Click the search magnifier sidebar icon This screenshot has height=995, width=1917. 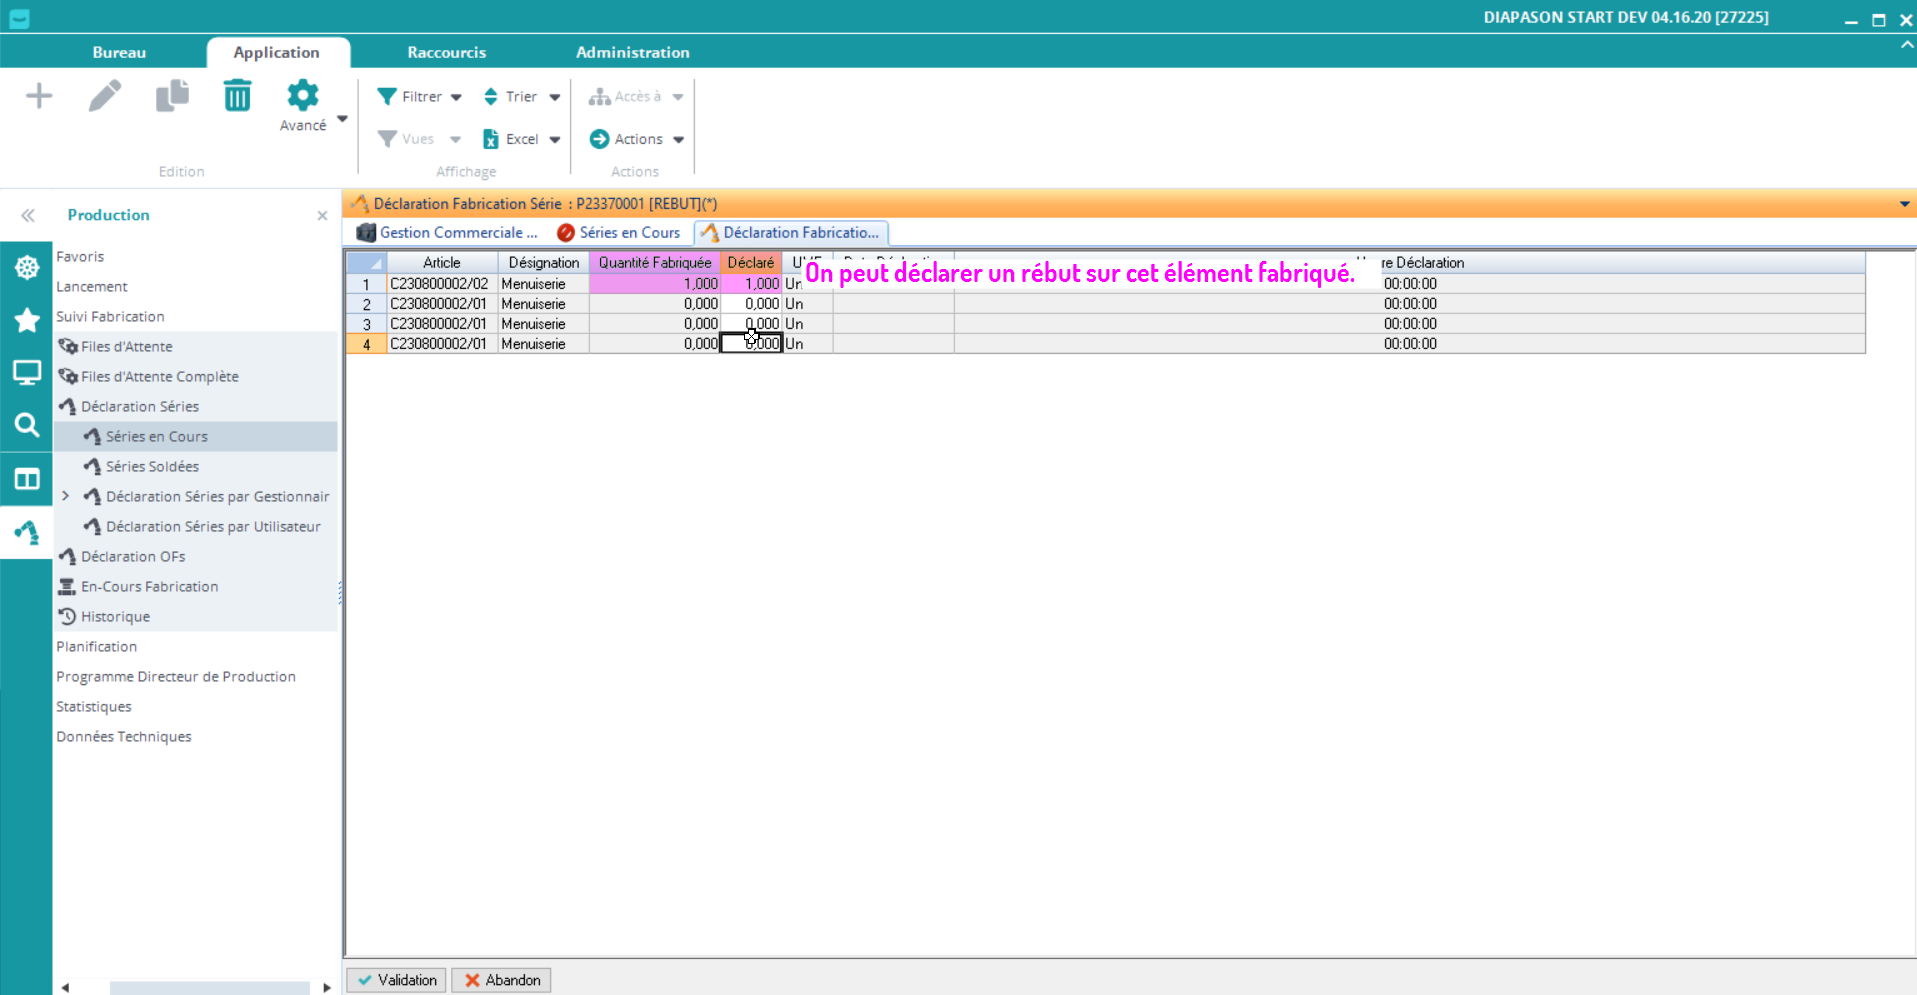point(27,425)
